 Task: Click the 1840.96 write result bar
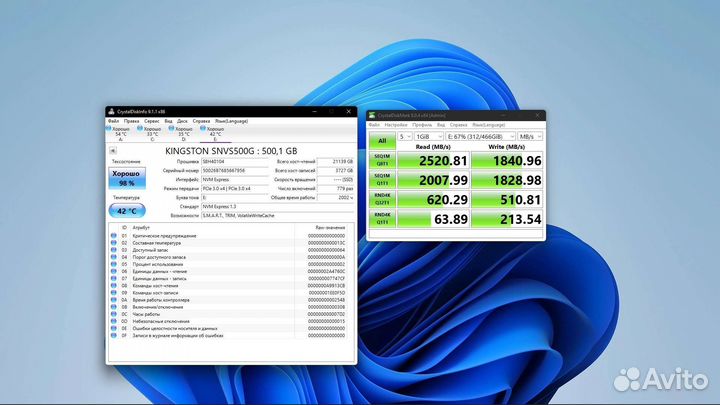tap(507, 160)
